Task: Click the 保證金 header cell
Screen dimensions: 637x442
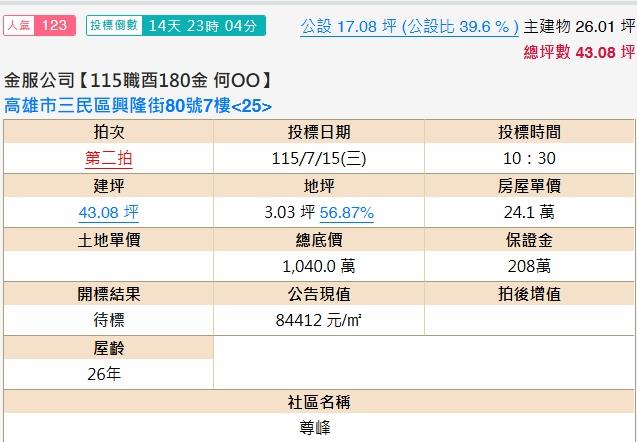Action: (x=529, y=240)
